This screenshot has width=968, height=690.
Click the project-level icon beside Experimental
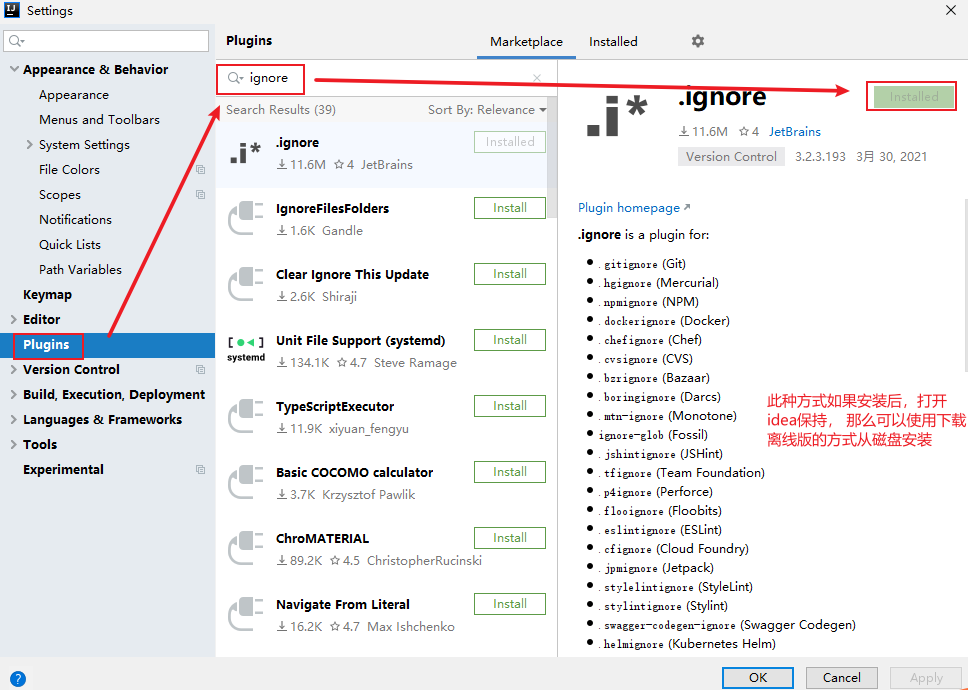tap(200, 469)
